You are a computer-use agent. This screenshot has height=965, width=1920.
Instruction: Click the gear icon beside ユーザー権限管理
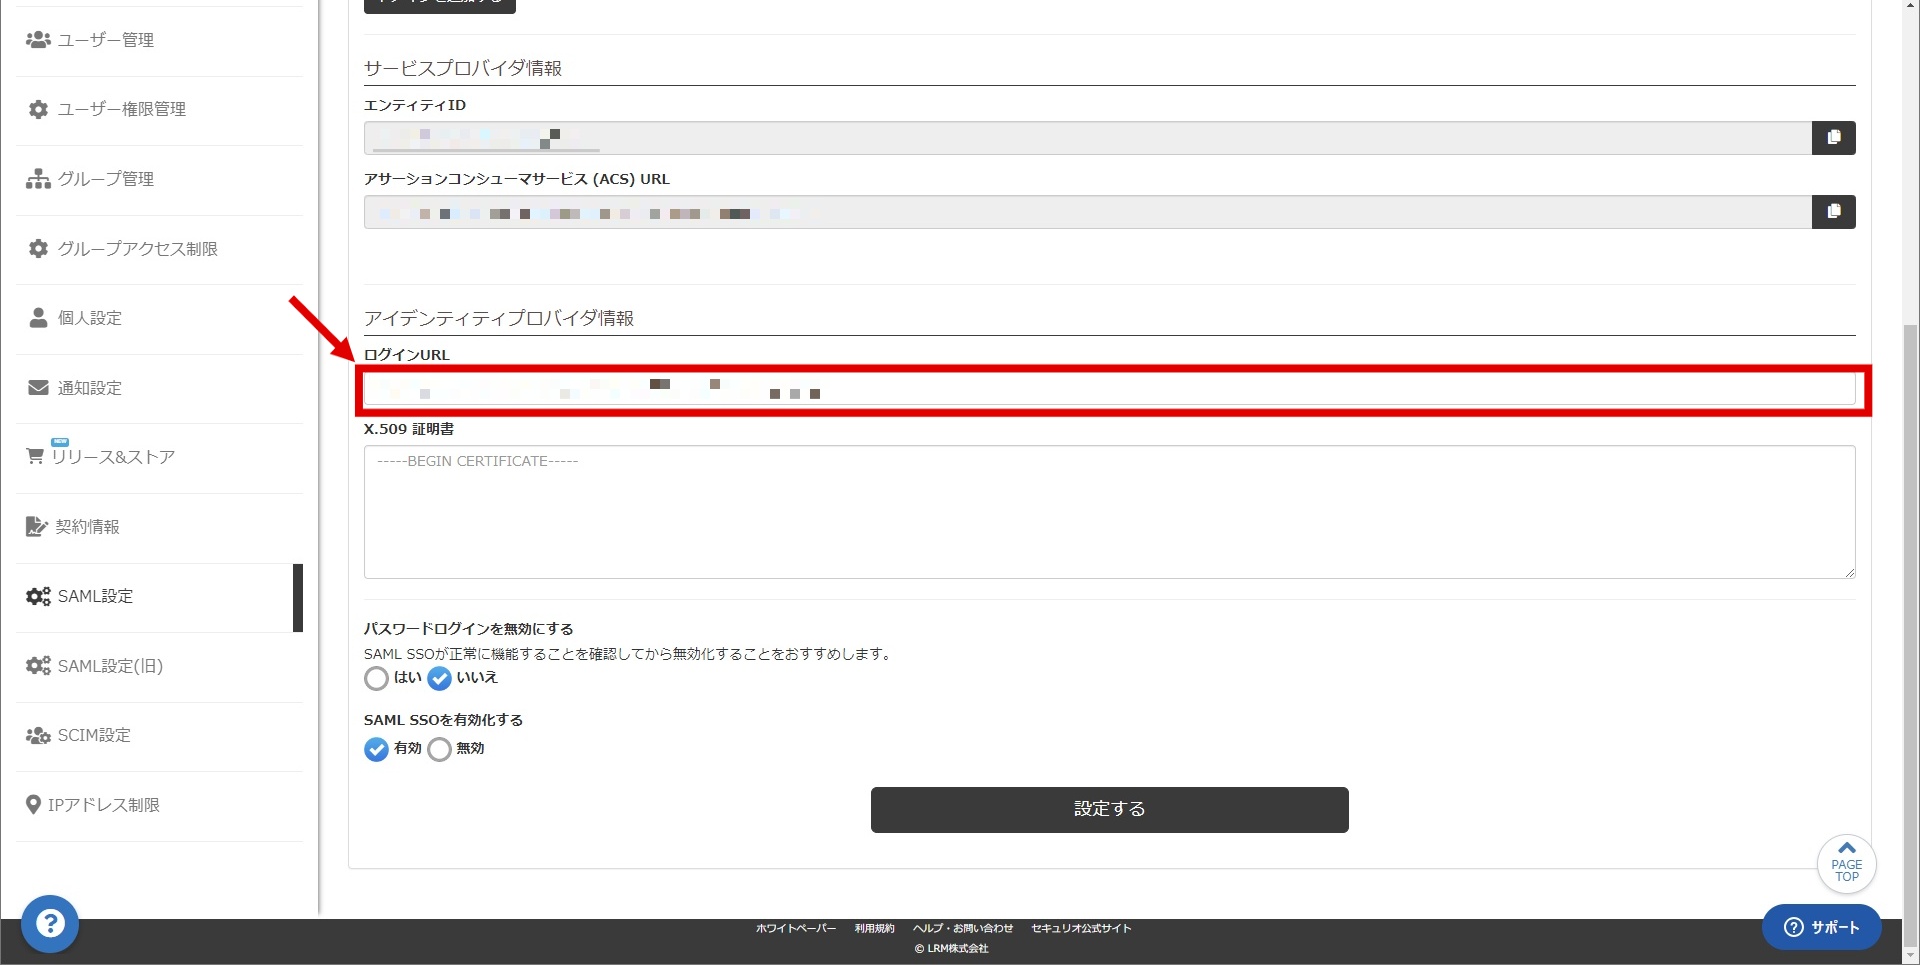click(38, 109)
